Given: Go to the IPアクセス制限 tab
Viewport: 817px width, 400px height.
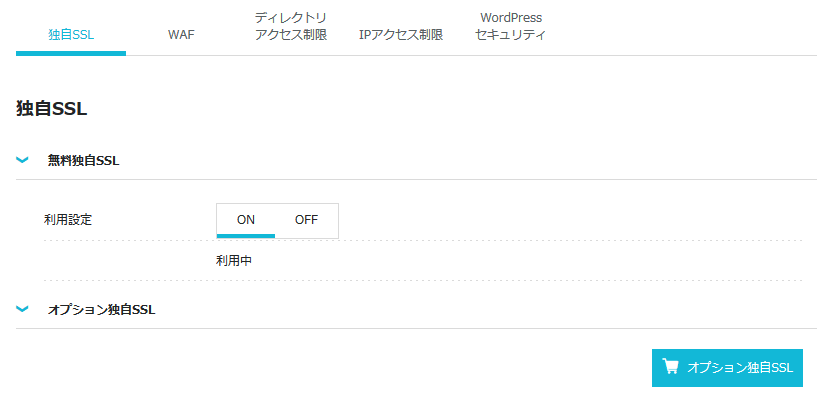Looking at the screenshot, I should (401, 35).
